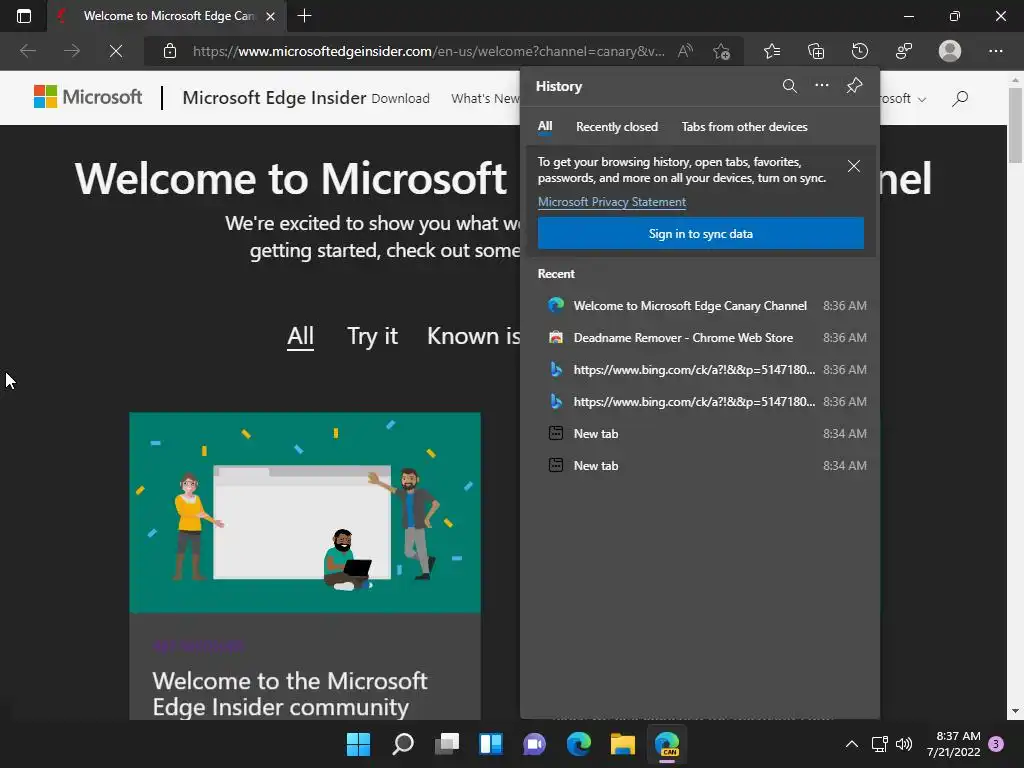Click the page vertical scrollbar thumb
Image resolution: width=1024 pixels, height=768 pixels.
pos(1015,125)
